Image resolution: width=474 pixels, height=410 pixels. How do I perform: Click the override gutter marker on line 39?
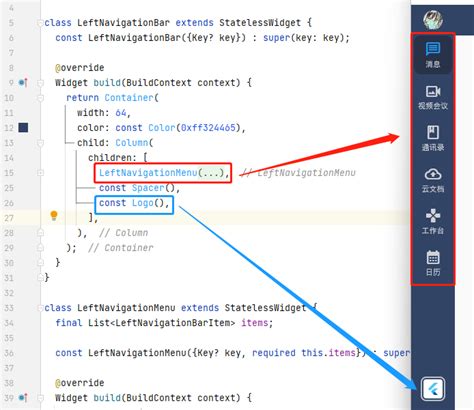click(23, 397)
